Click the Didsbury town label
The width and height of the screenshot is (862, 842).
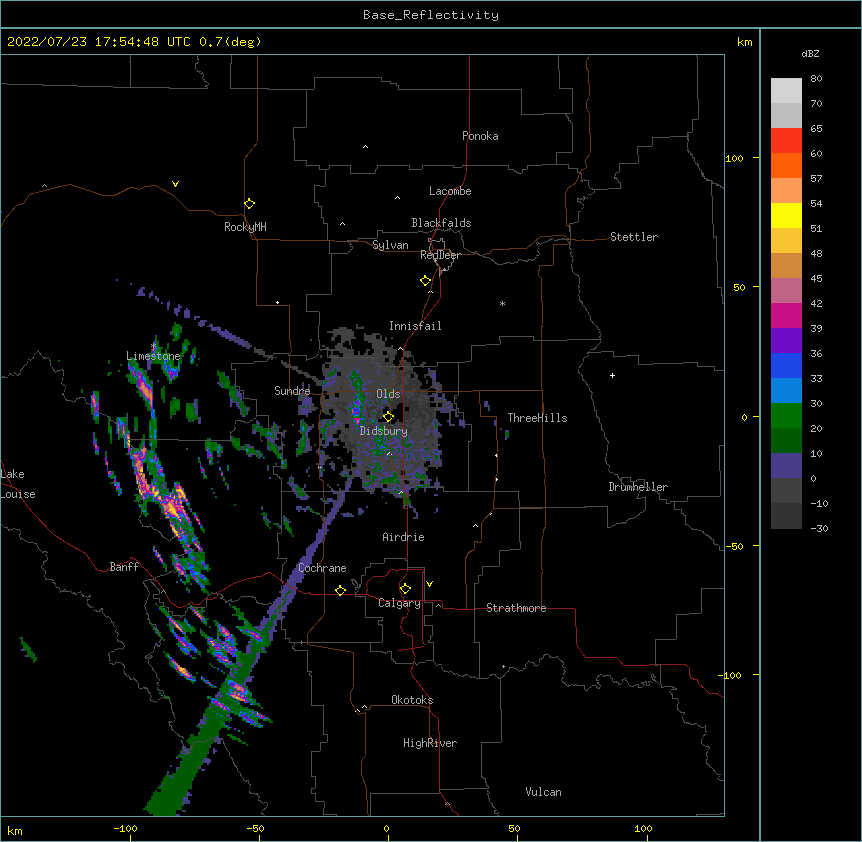coord(384,431)
